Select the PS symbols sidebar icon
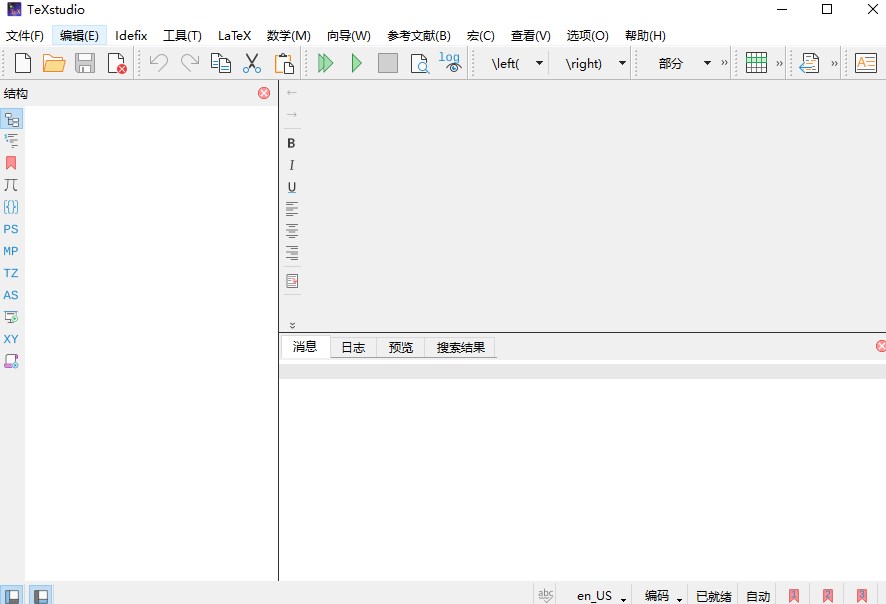 point(11,229)
